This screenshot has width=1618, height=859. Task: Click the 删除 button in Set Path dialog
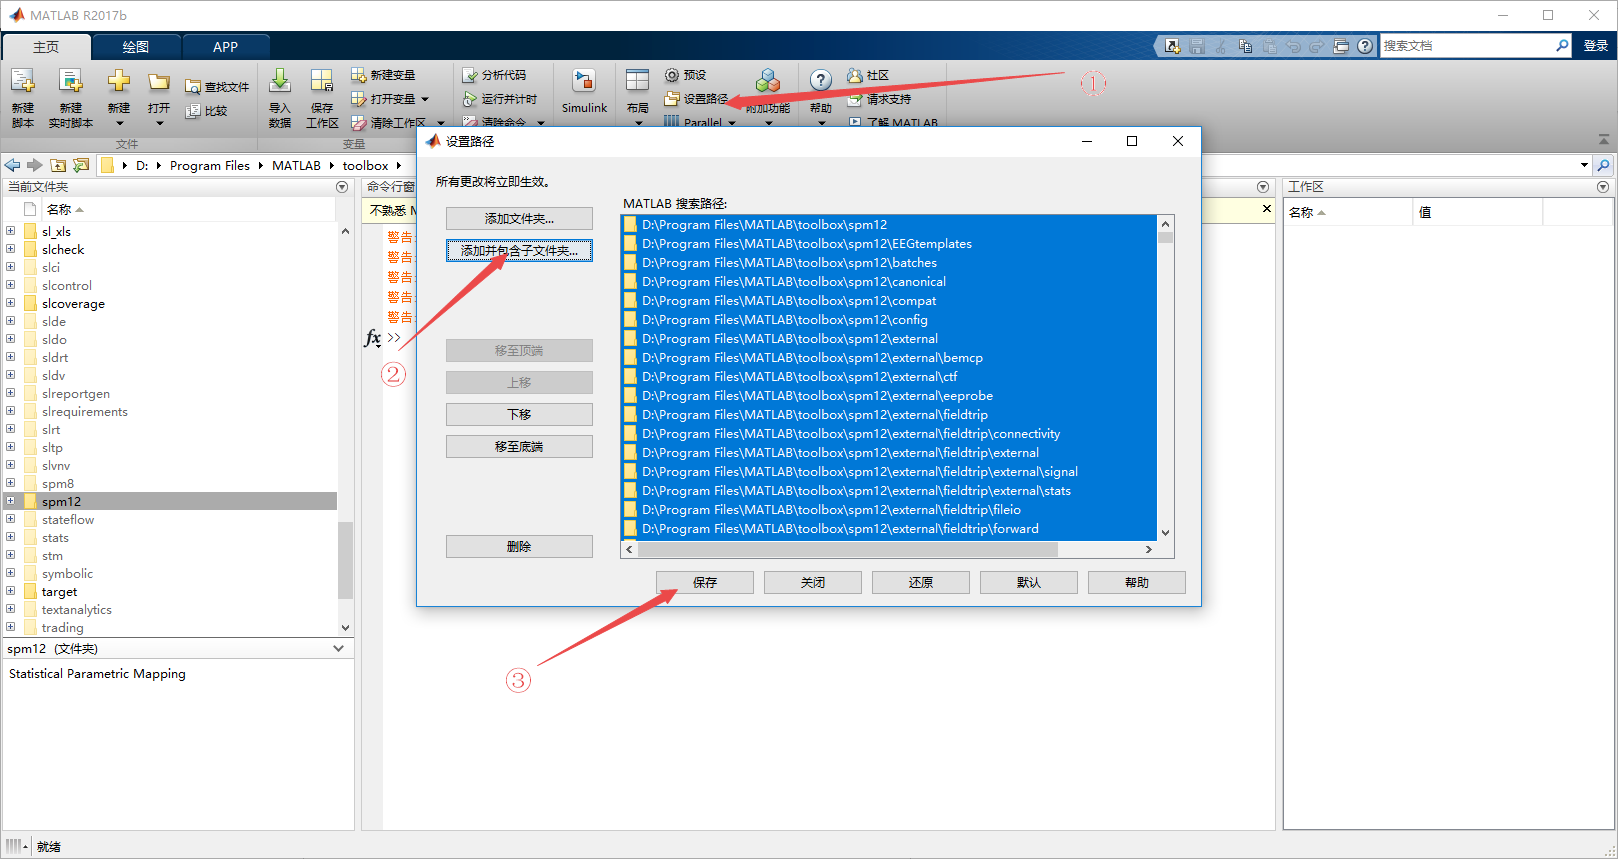(519, 546)
